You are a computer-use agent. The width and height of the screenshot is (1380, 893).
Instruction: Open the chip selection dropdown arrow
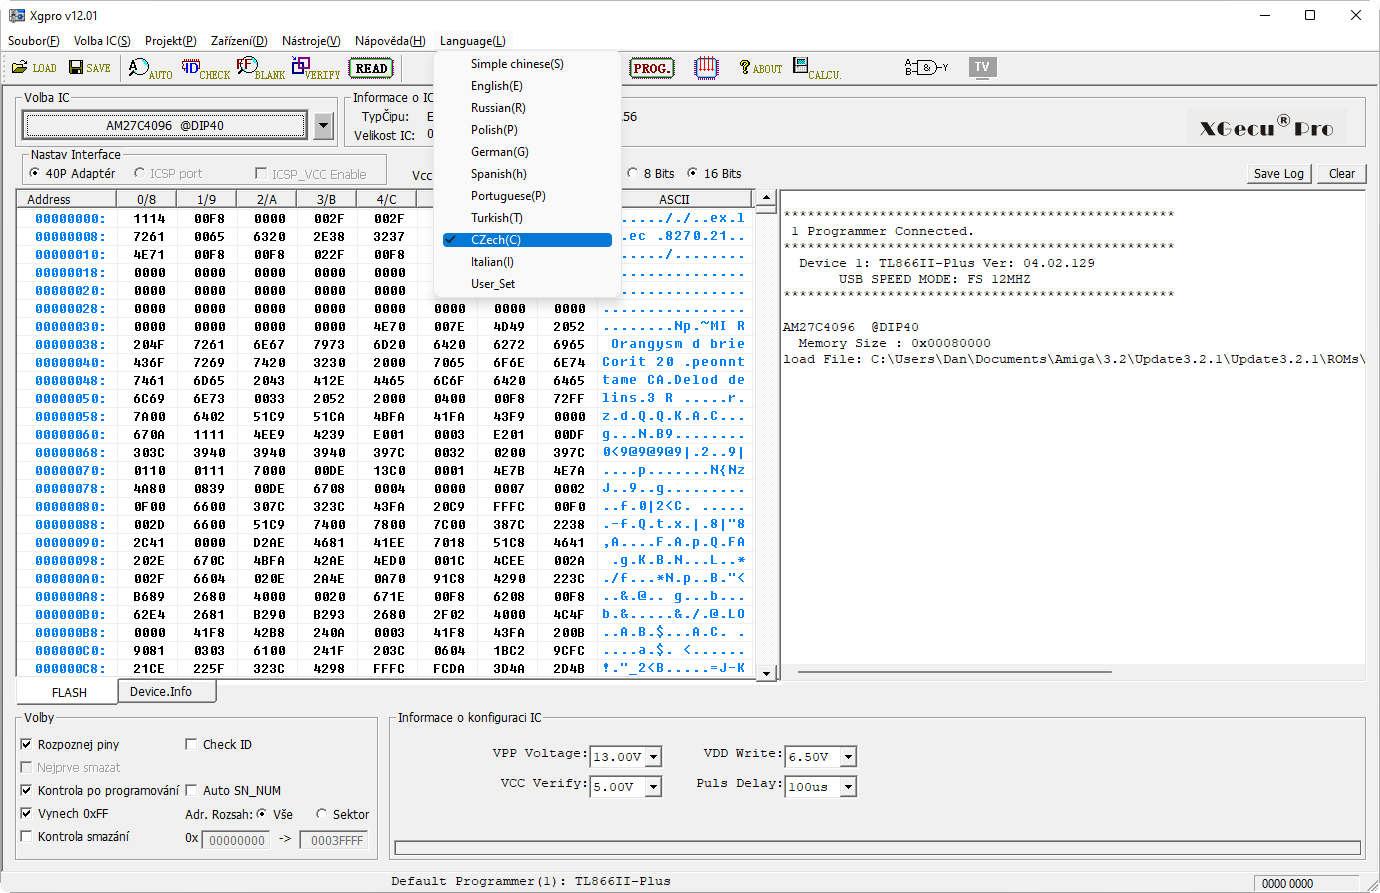point(323,126)
